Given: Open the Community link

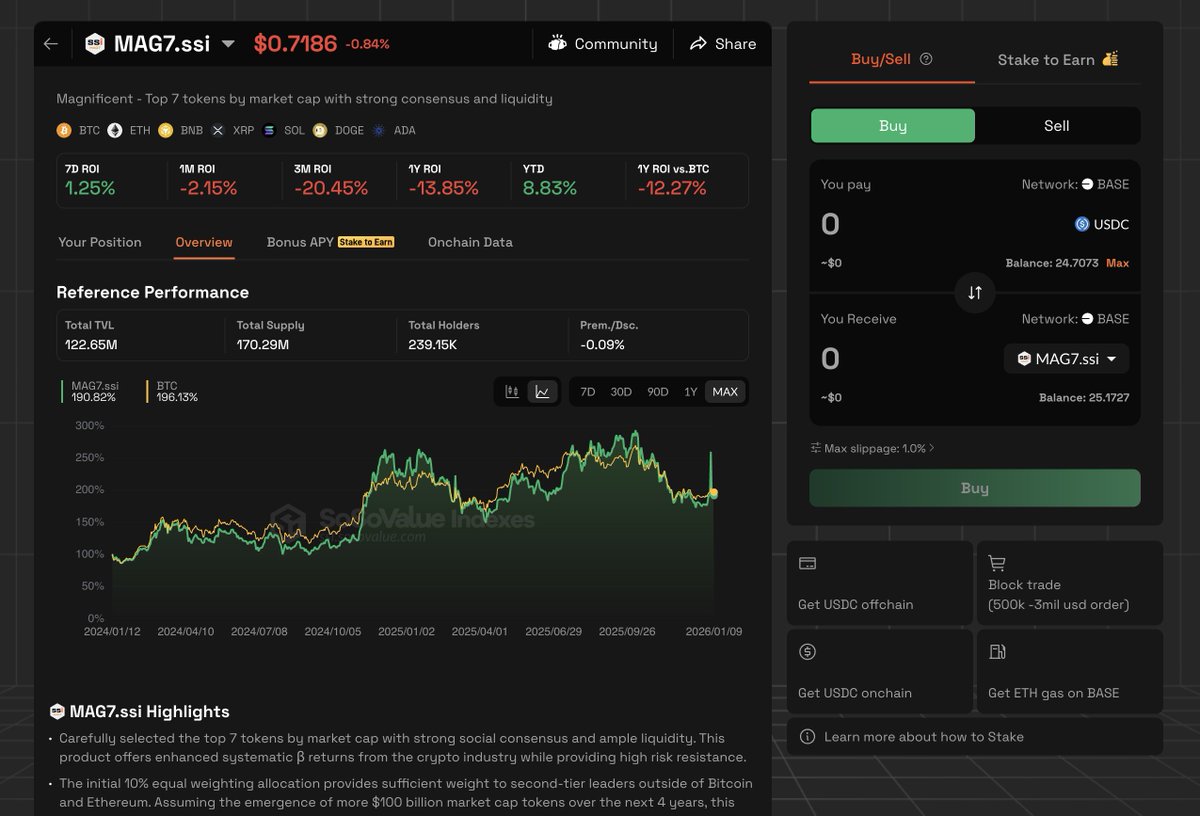Looking at the screenshot, I should [603, 44].
